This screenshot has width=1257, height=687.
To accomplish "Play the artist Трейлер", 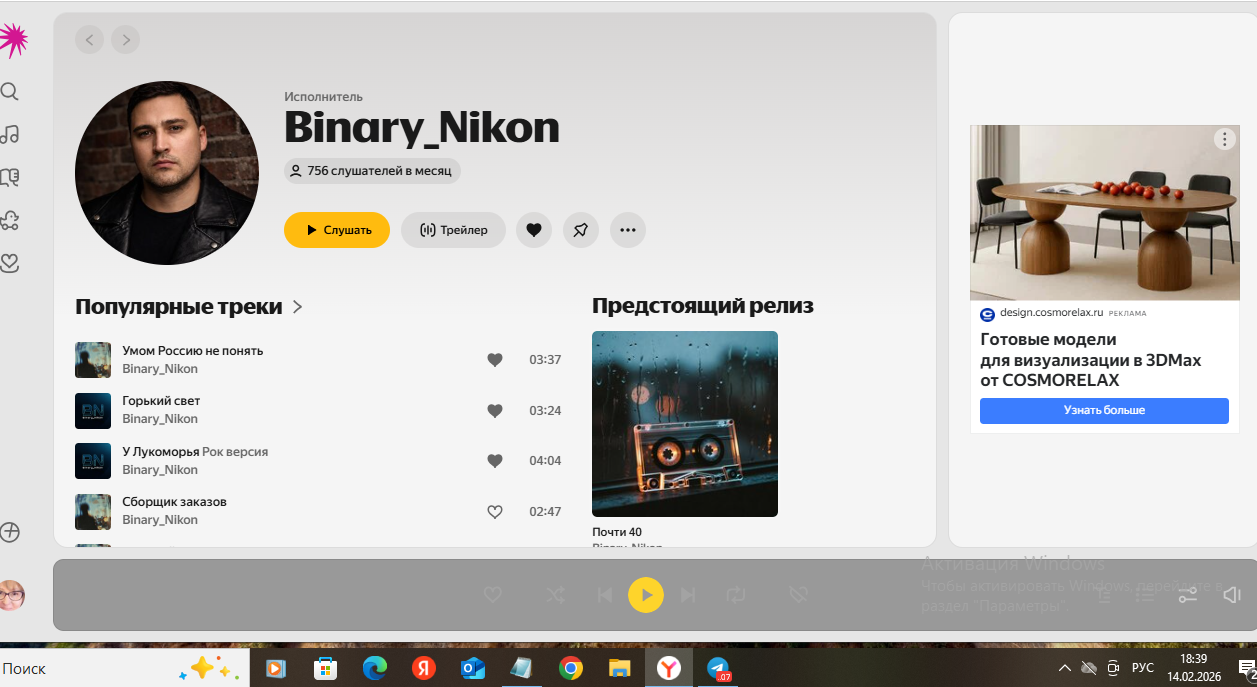I will click(x=453, y=230).
